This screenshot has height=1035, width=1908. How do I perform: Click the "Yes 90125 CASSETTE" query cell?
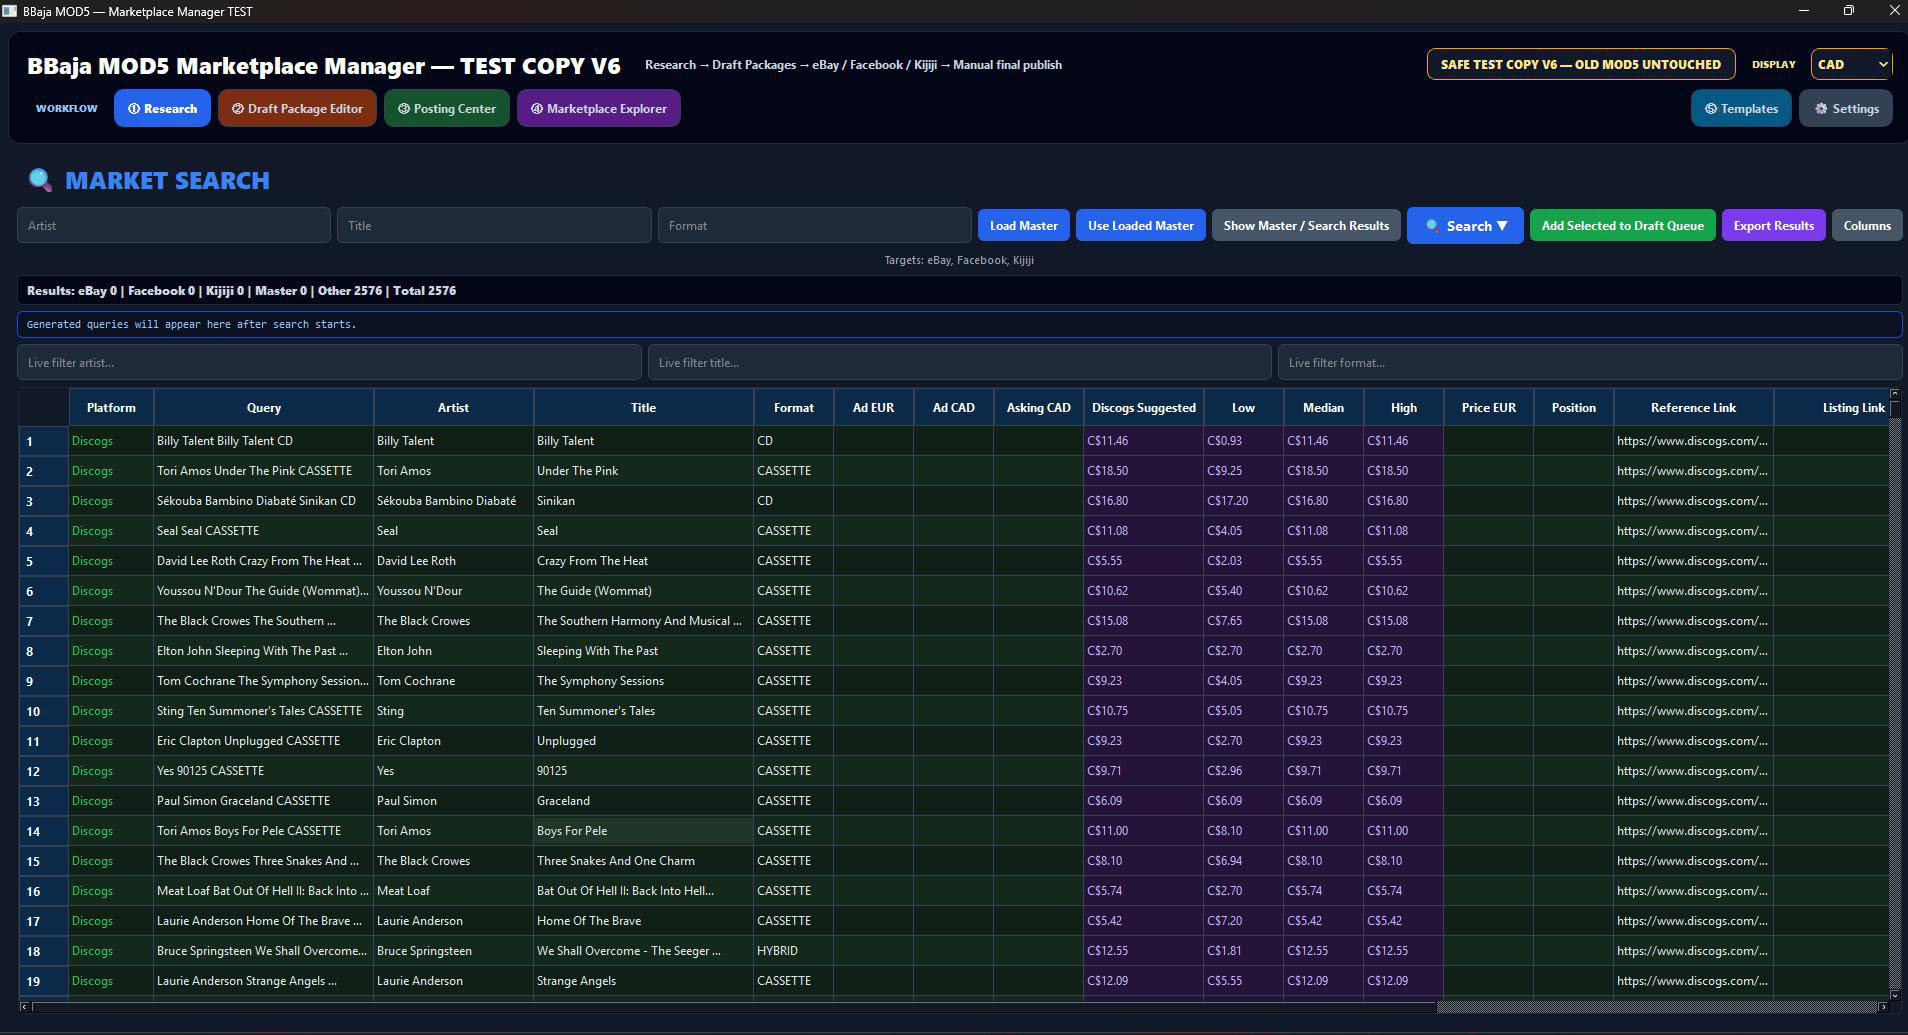[x=263, y=771]
